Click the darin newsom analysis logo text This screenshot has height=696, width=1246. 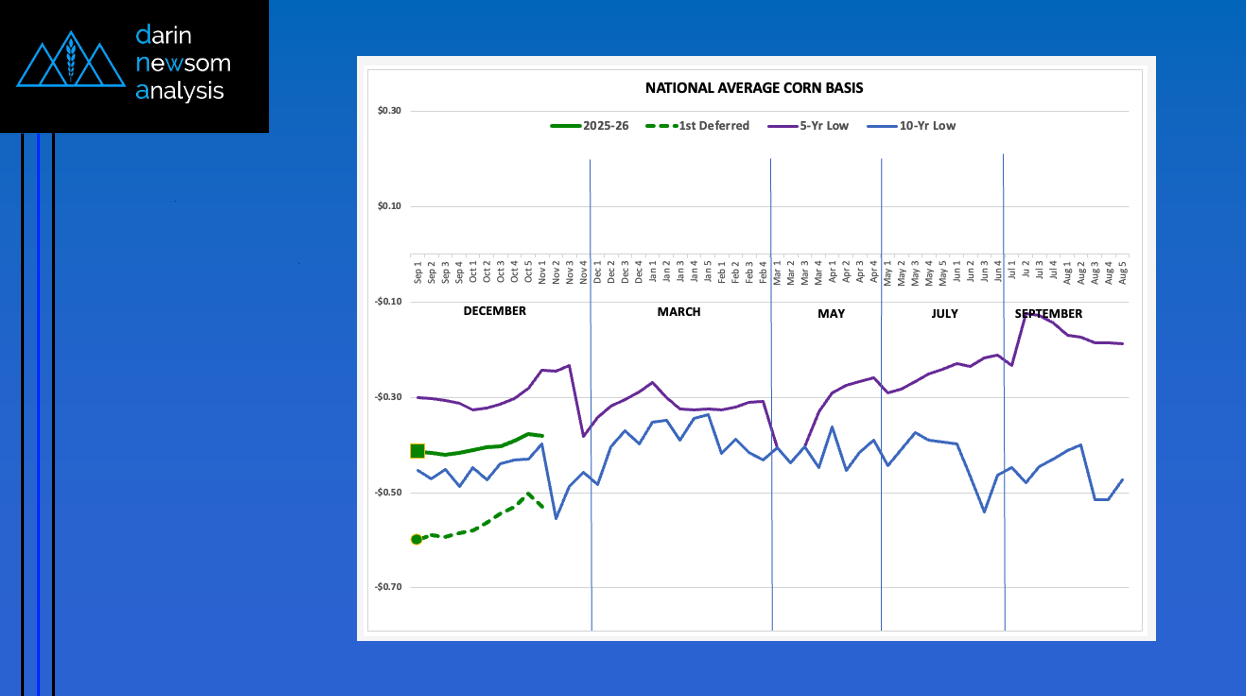click(182, 63)
